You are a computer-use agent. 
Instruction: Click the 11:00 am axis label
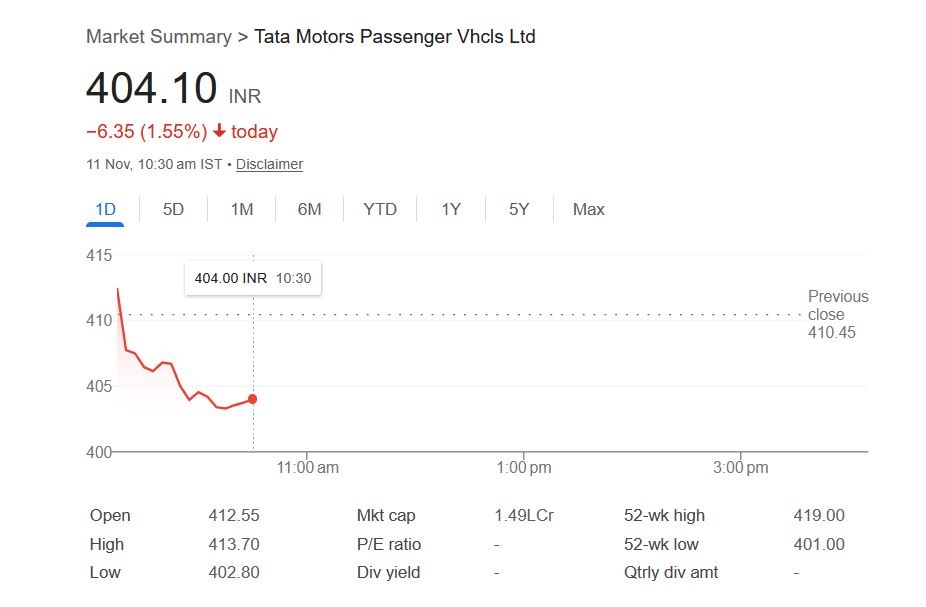[x=307, y=467]
